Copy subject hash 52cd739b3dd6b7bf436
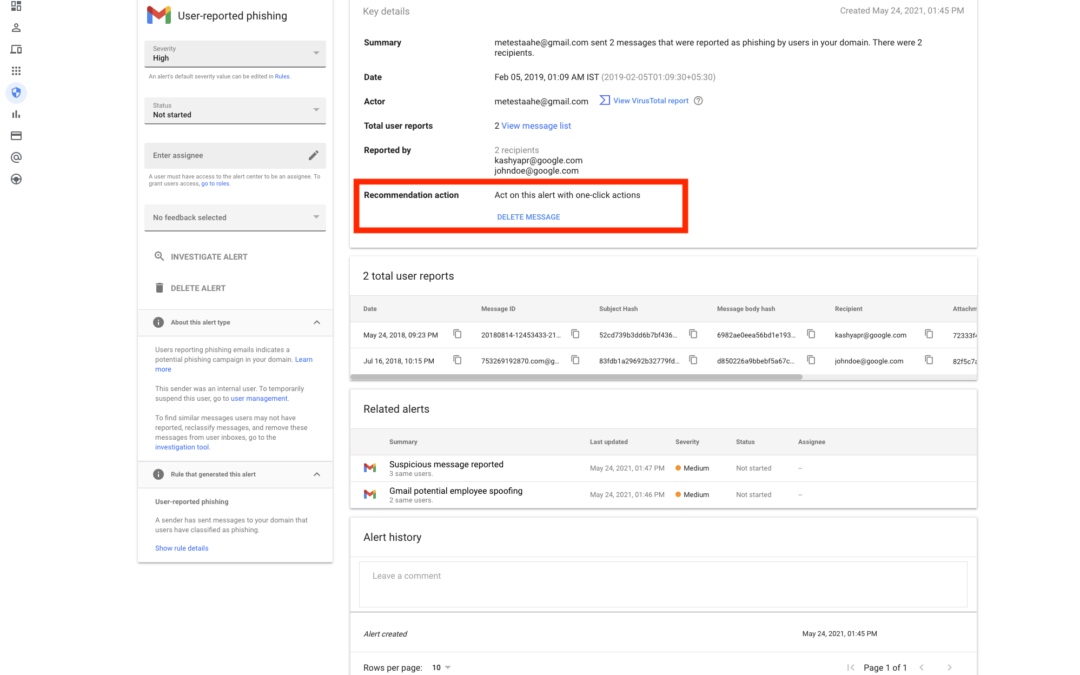 pos(693,334)
